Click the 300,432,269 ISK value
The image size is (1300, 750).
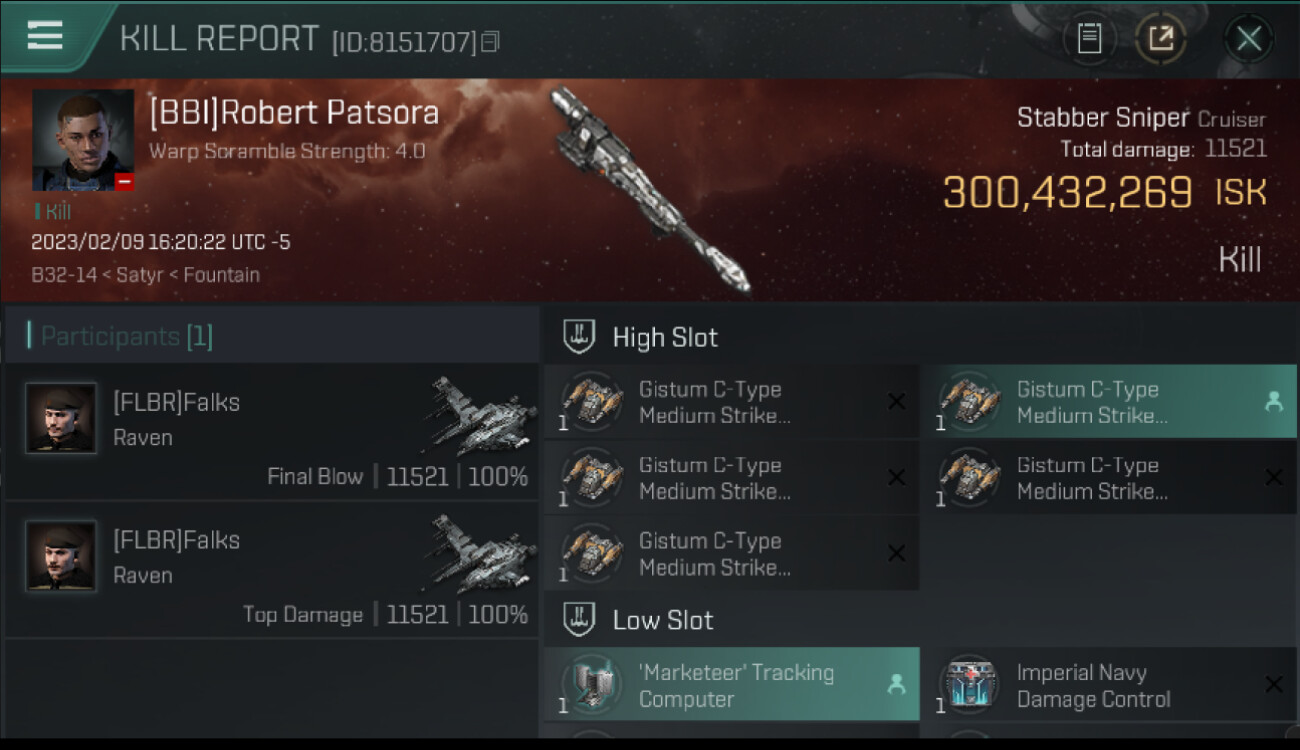tap(1105, 192)
